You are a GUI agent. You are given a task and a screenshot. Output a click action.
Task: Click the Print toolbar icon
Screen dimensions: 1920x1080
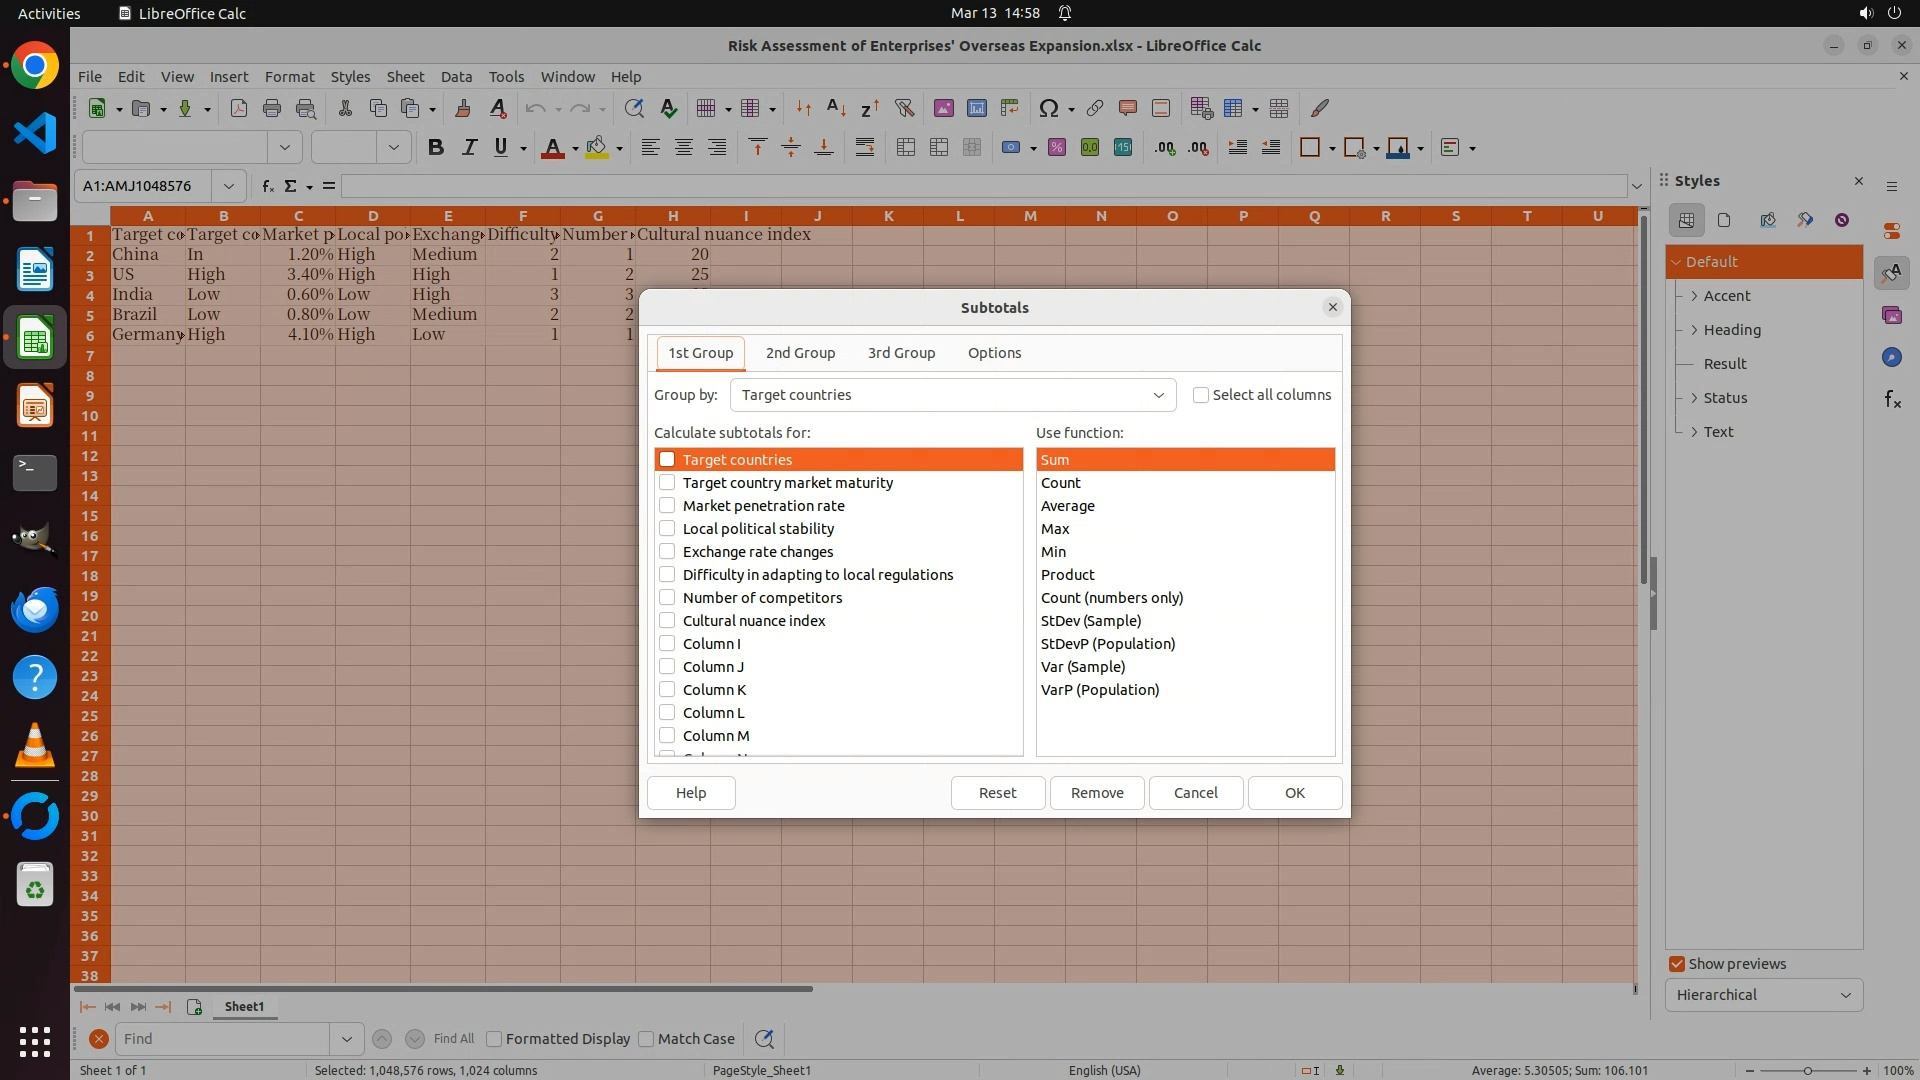click(271, 108)
